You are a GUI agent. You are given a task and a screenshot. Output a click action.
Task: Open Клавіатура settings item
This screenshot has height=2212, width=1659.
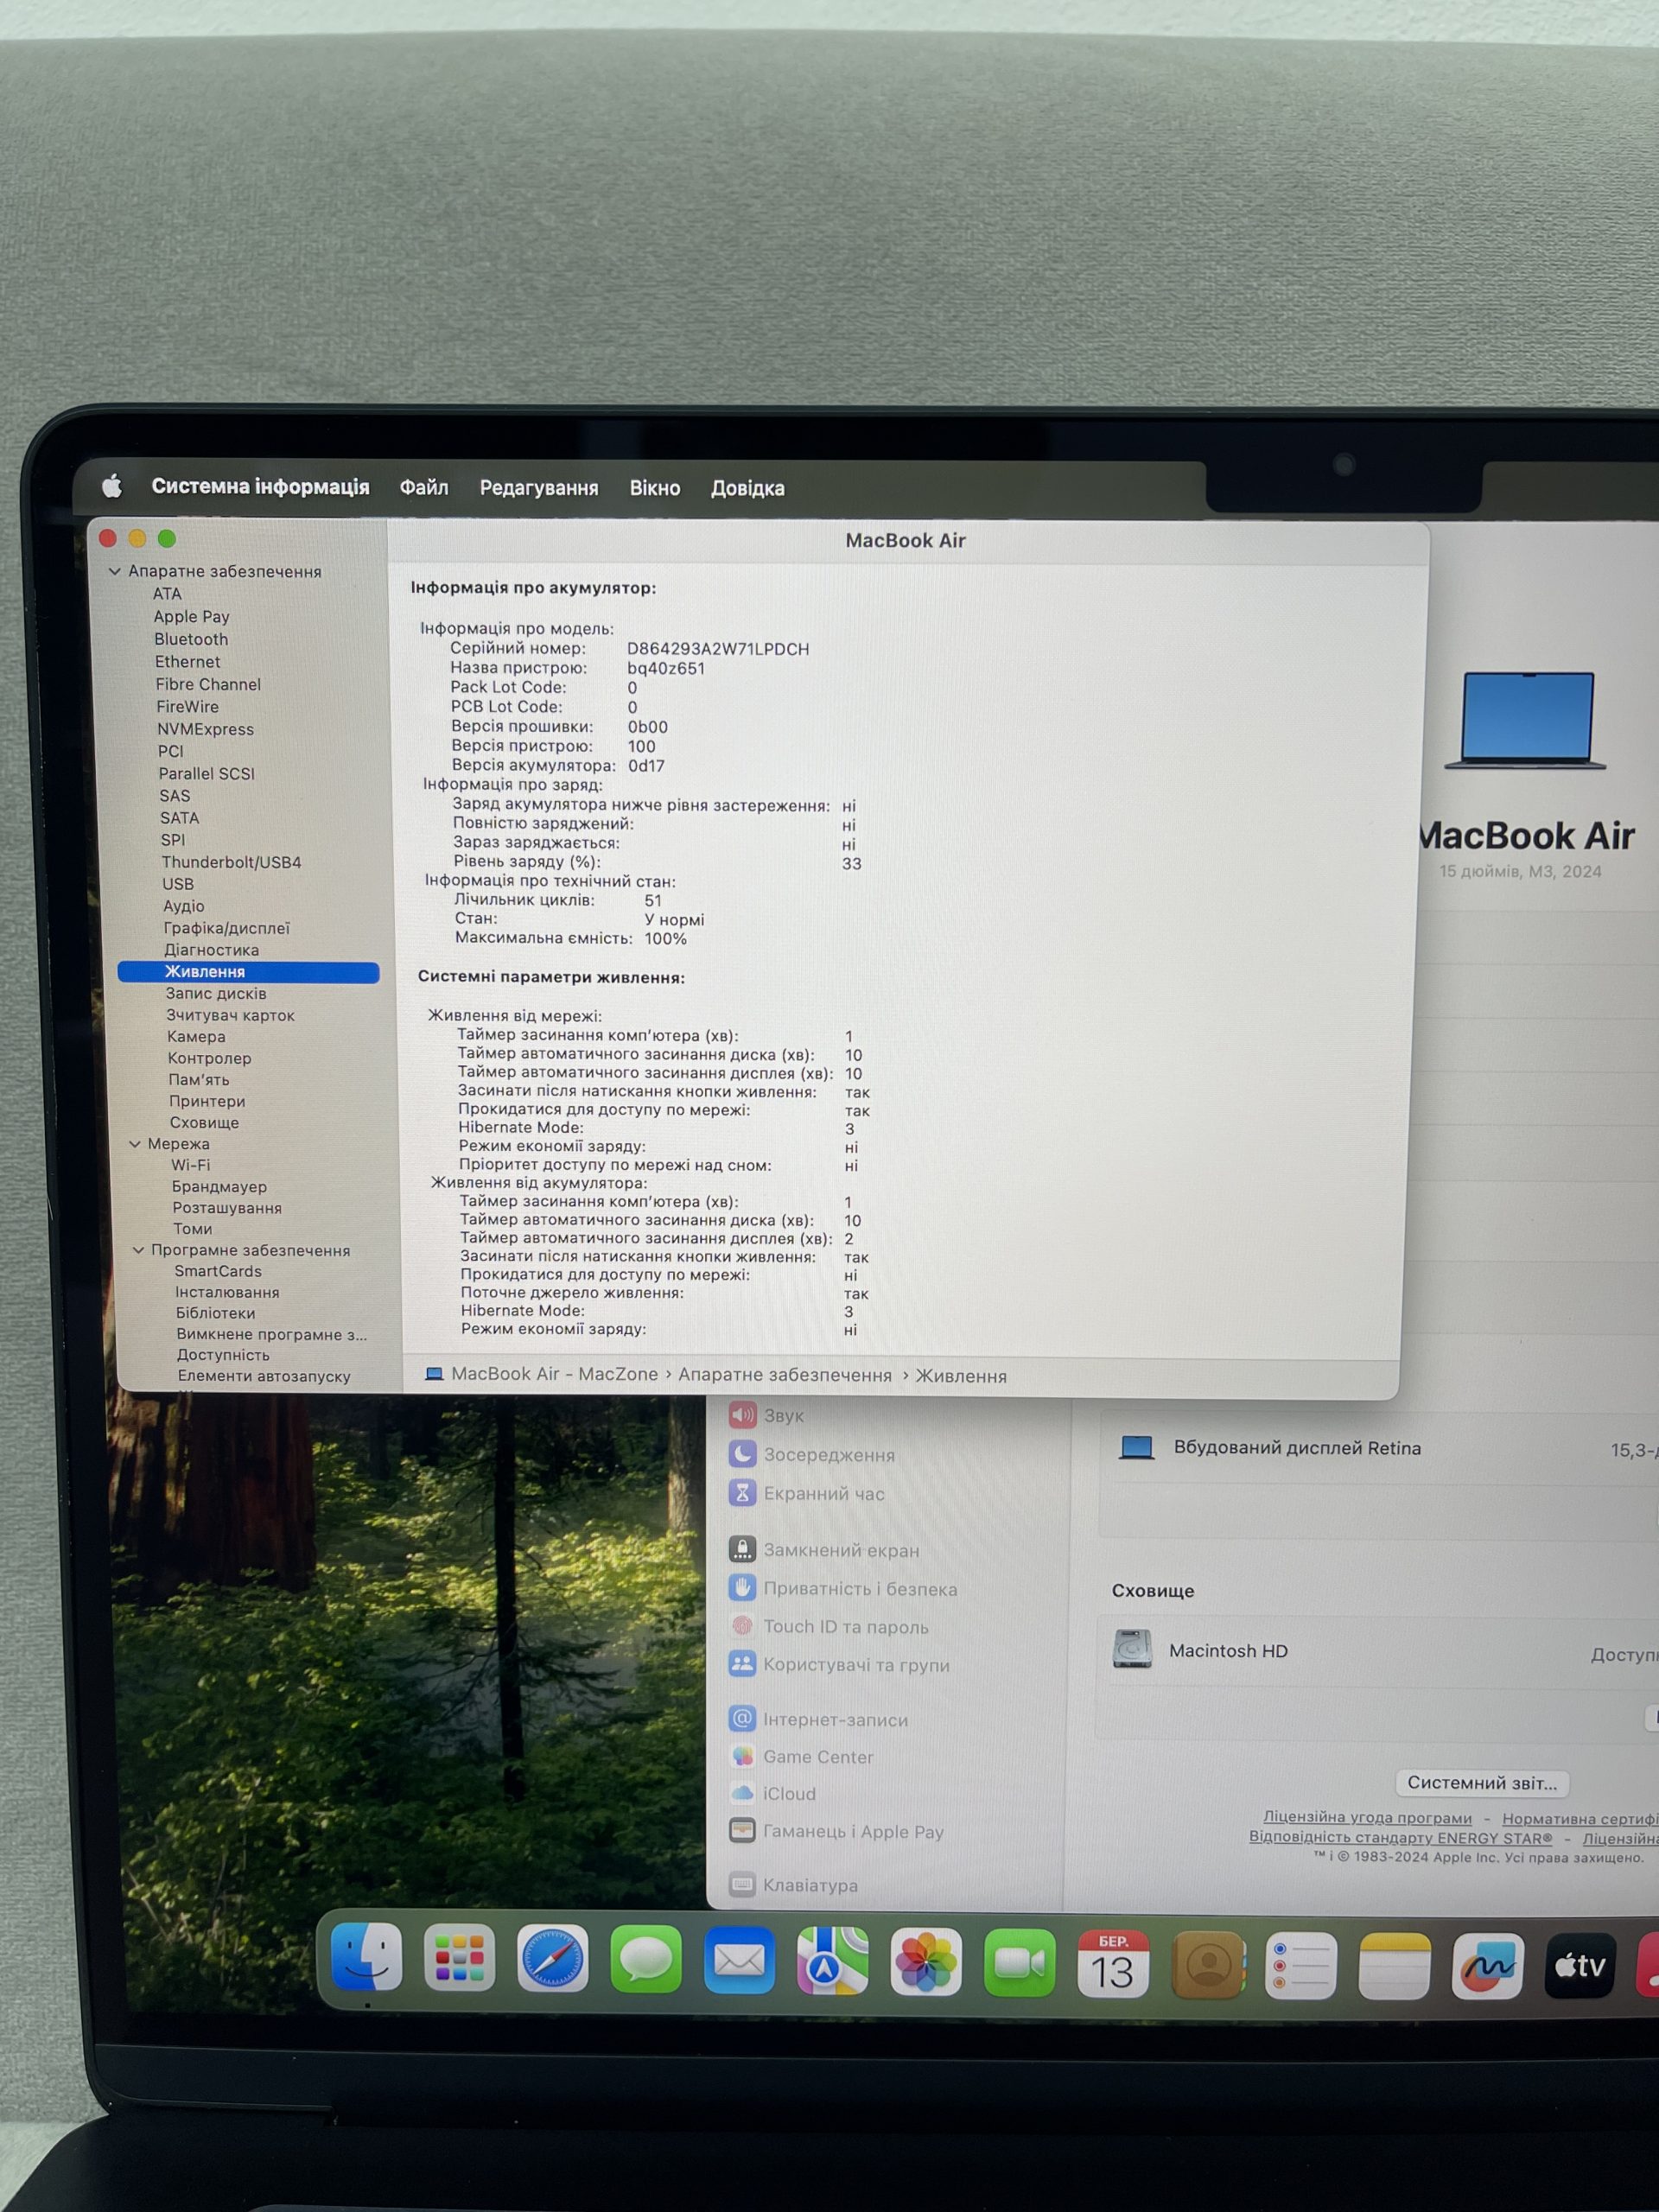[x=794, y=1885]
